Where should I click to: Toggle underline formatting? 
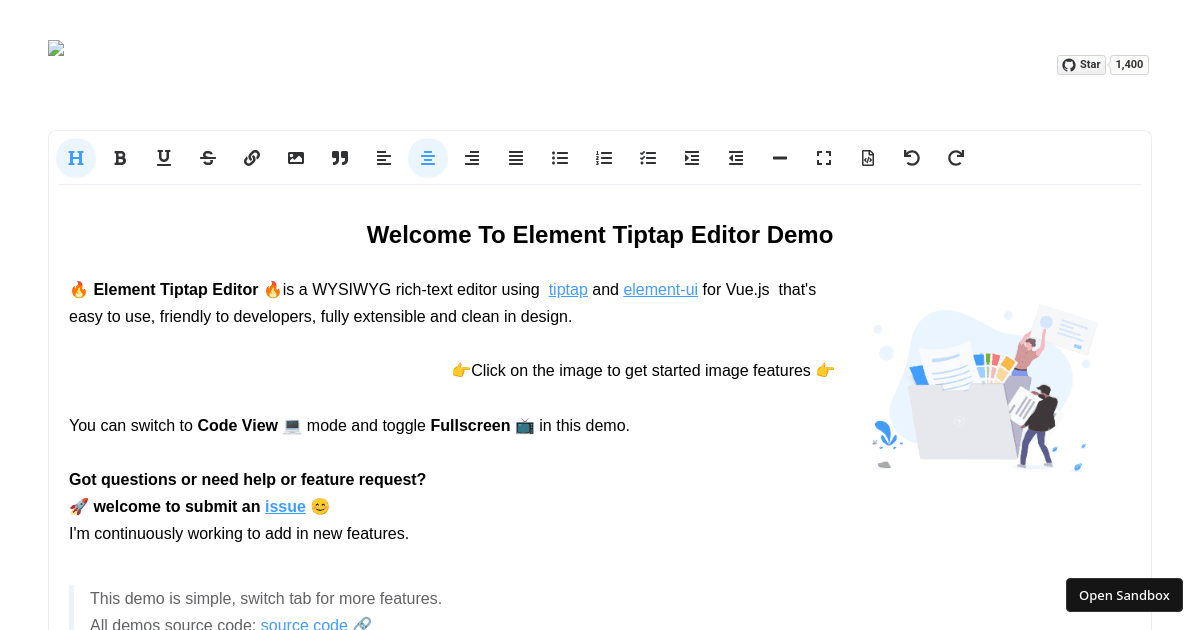164,158
